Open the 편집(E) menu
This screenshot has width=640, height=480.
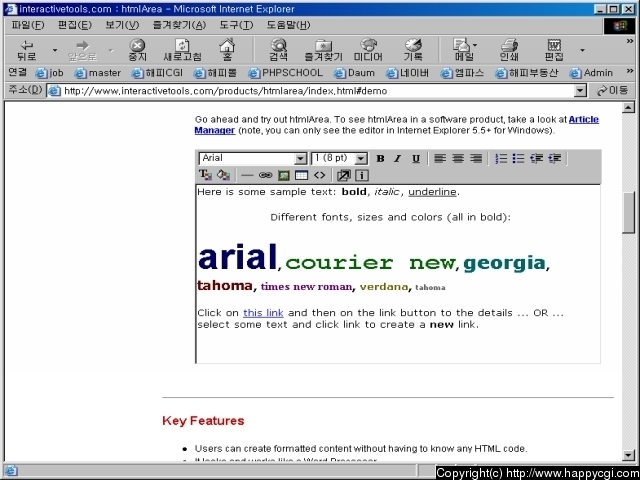coord(75,25)
